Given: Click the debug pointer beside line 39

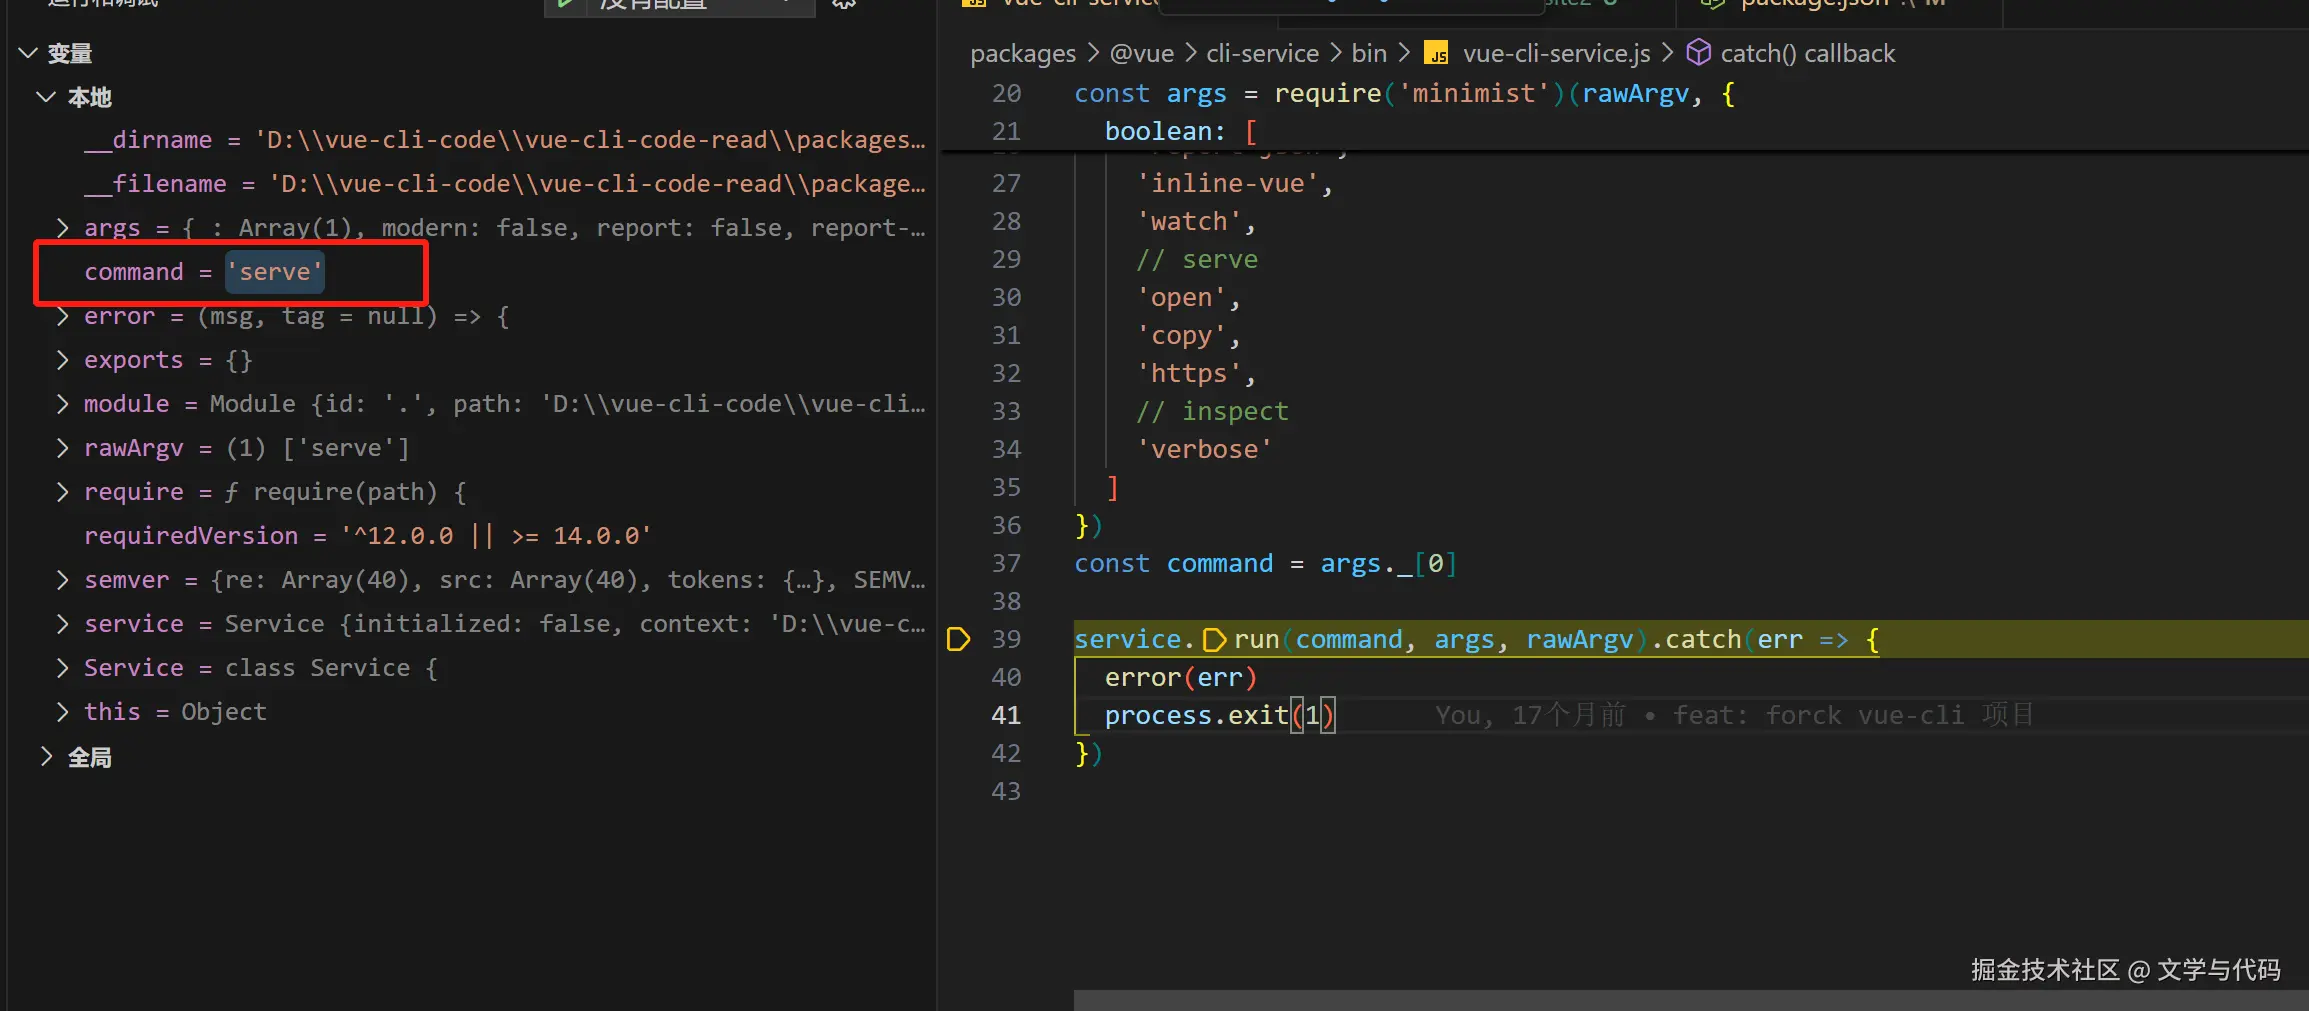Looking at the screenshot, I should click(958, 639).
